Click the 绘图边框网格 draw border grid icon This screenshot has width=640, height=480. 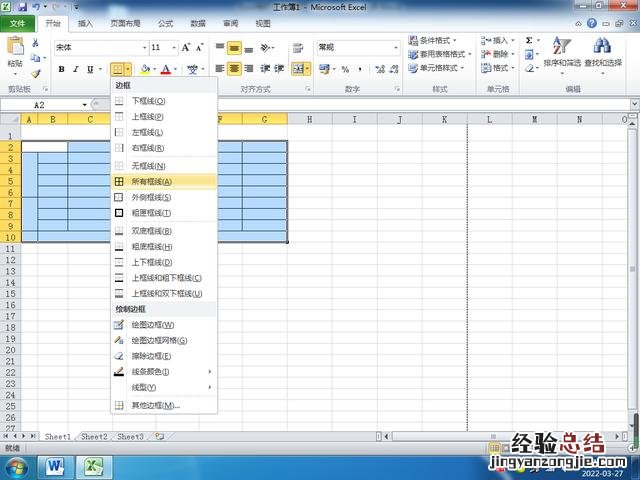pos(119,341)
